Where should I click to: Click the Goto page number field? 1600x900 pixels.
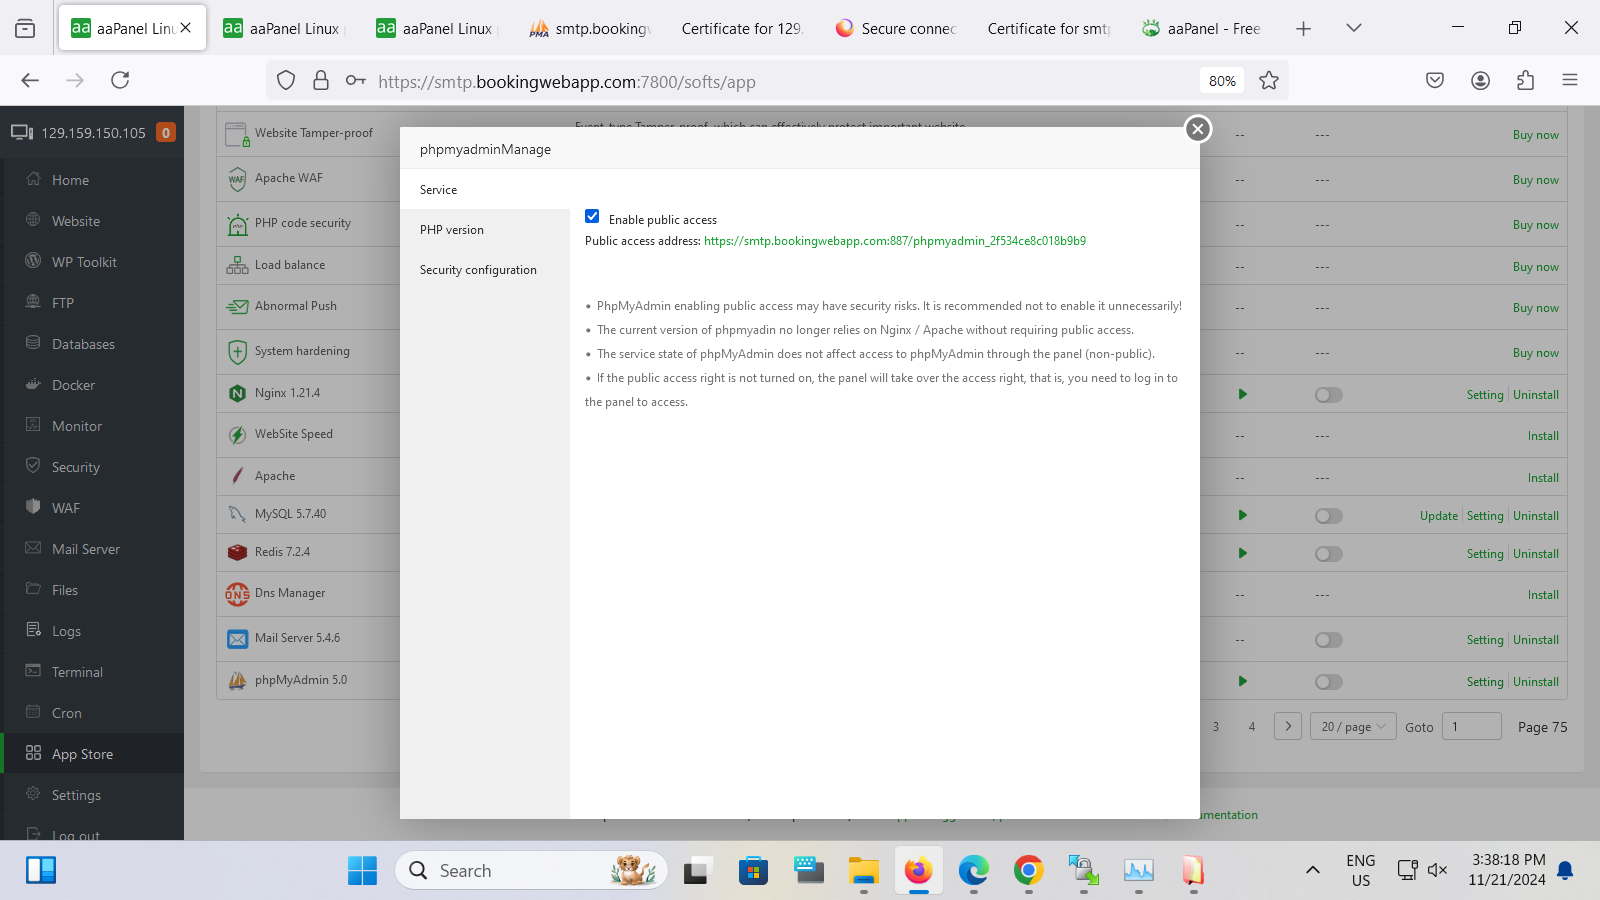pyautogui.click(x=1471, y=727)
